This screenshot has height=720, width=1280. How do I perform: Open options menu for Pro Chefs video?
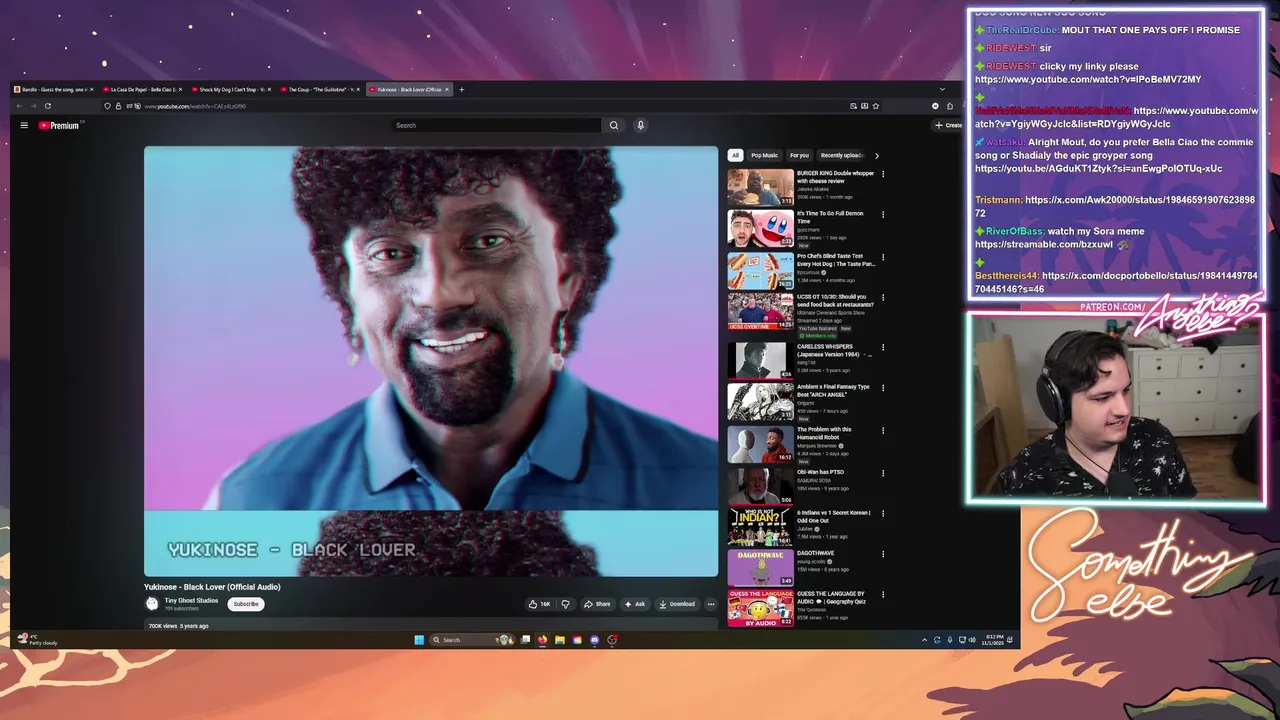(x=883, y=257)
